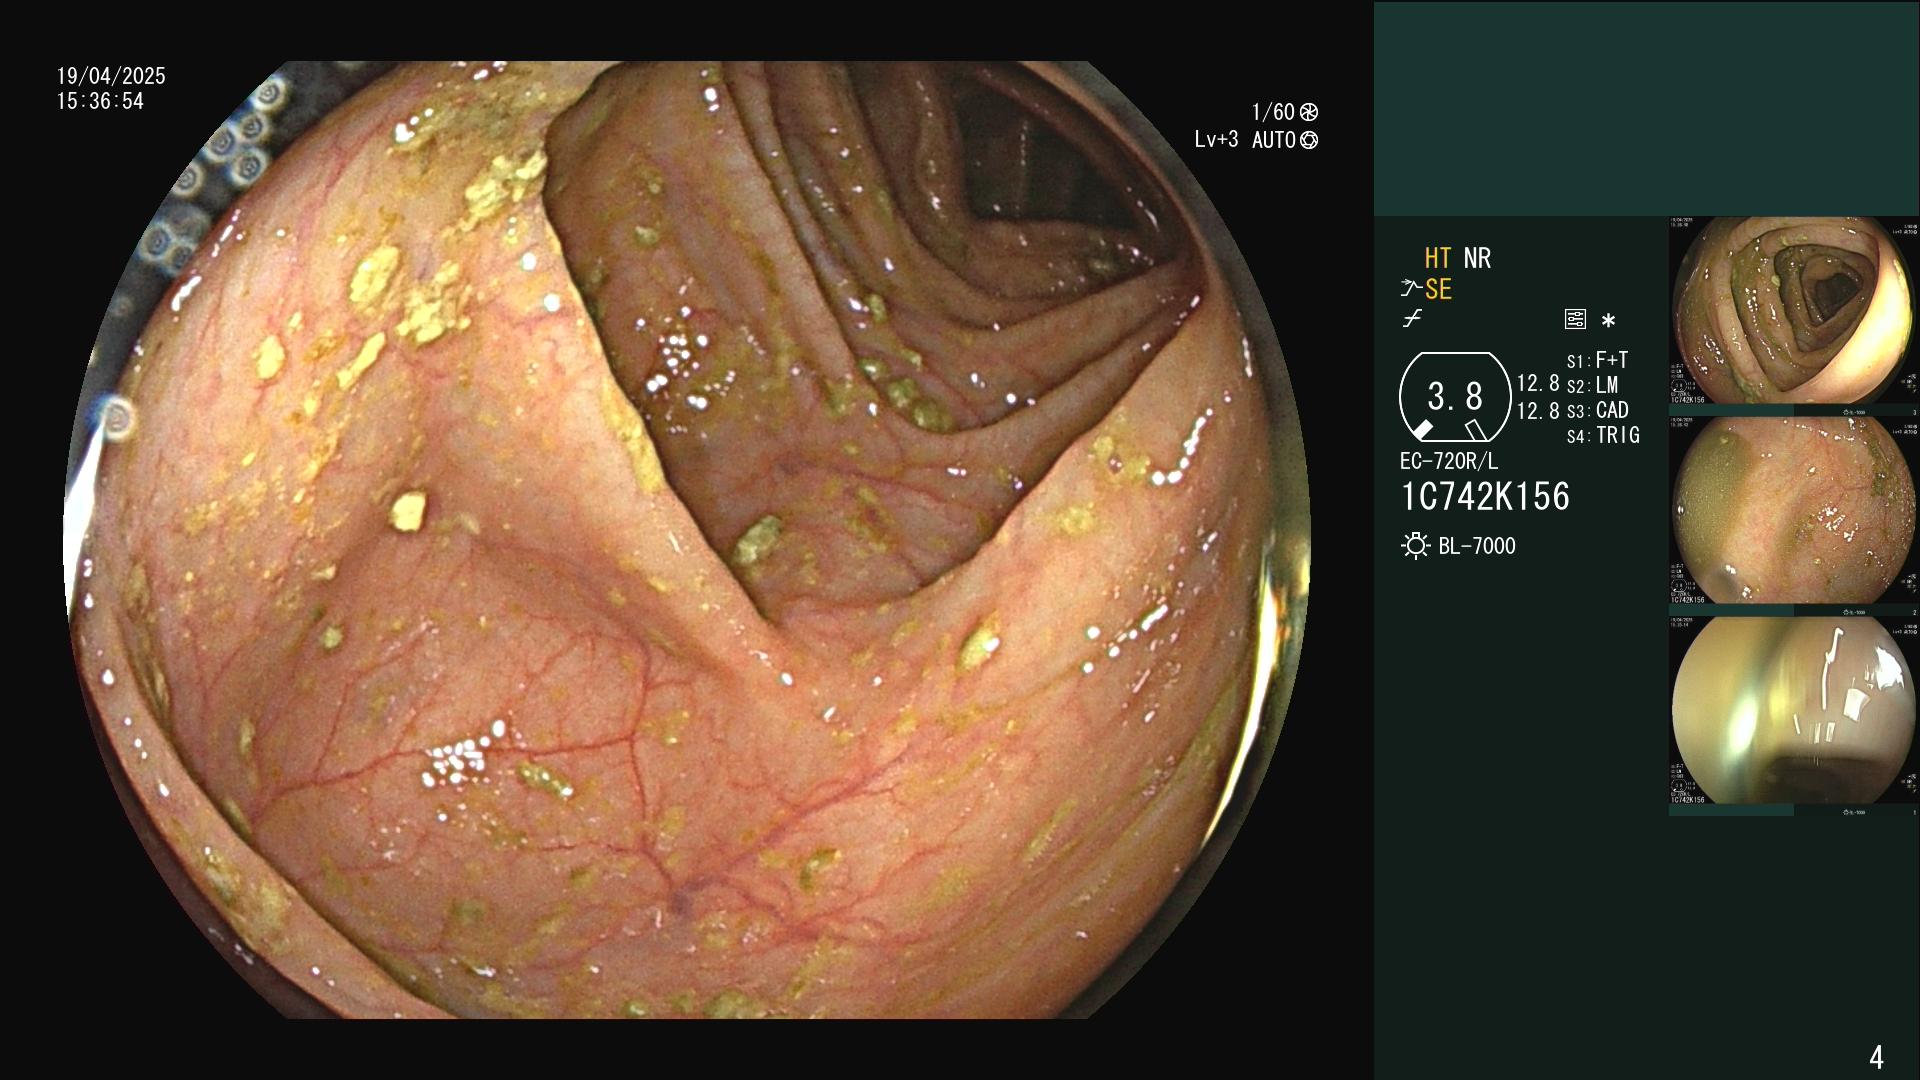Click the 1/60 shutter speed value

click(x=1273, y=112)
